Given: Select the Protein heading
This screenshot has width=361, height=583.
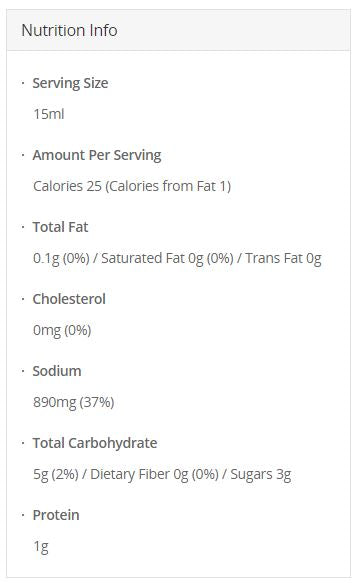Looking at the screenshot, I should [56, 515].
